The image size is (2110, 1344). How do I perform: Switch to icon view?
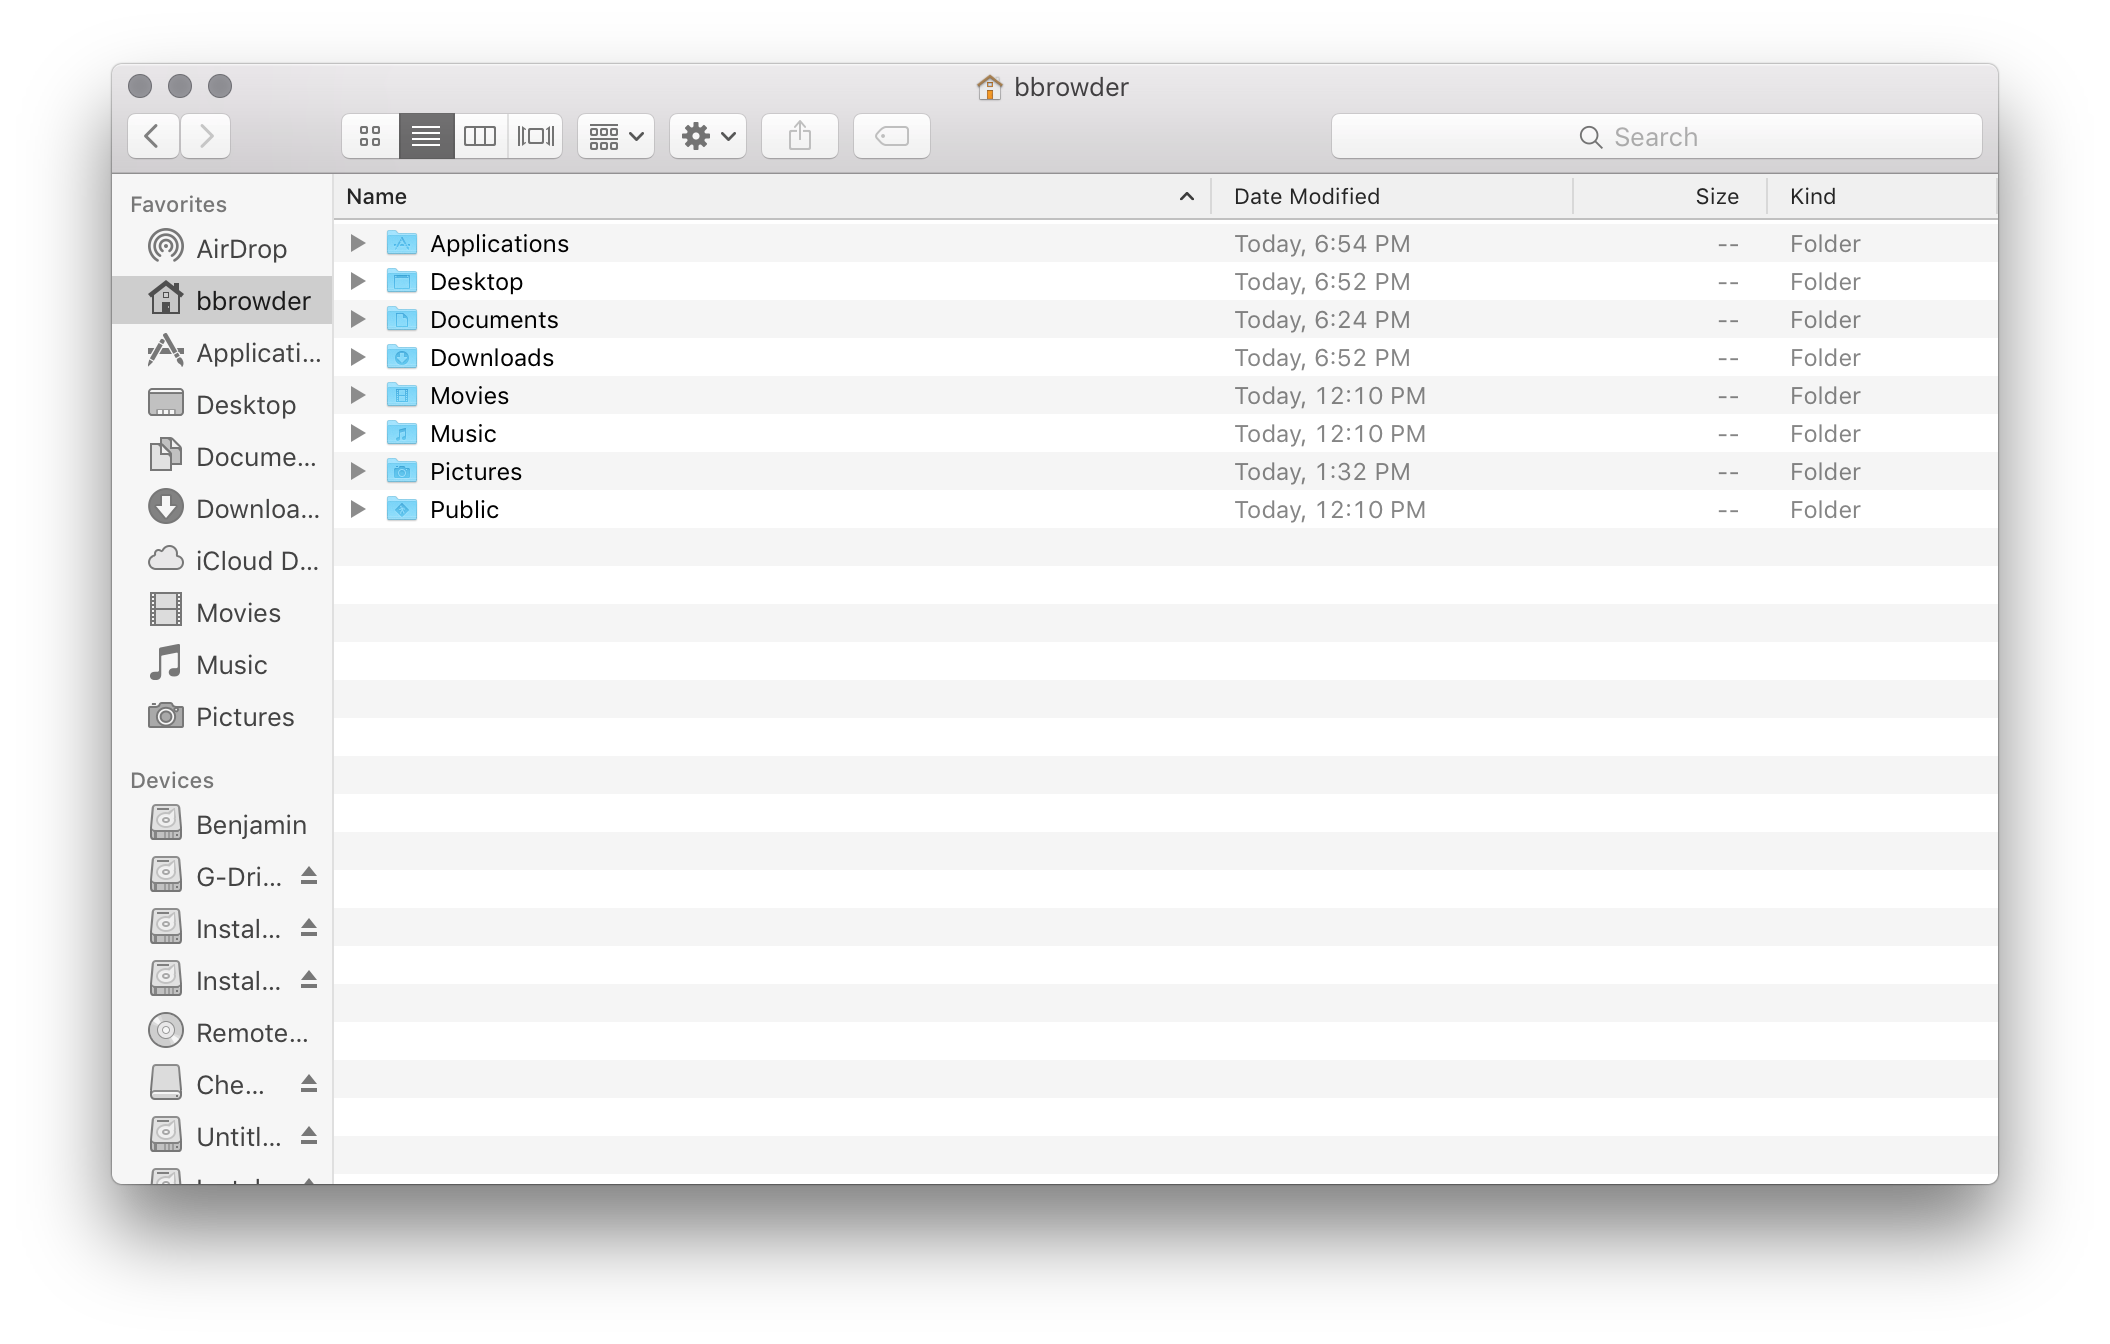click(x=370, y=136)
